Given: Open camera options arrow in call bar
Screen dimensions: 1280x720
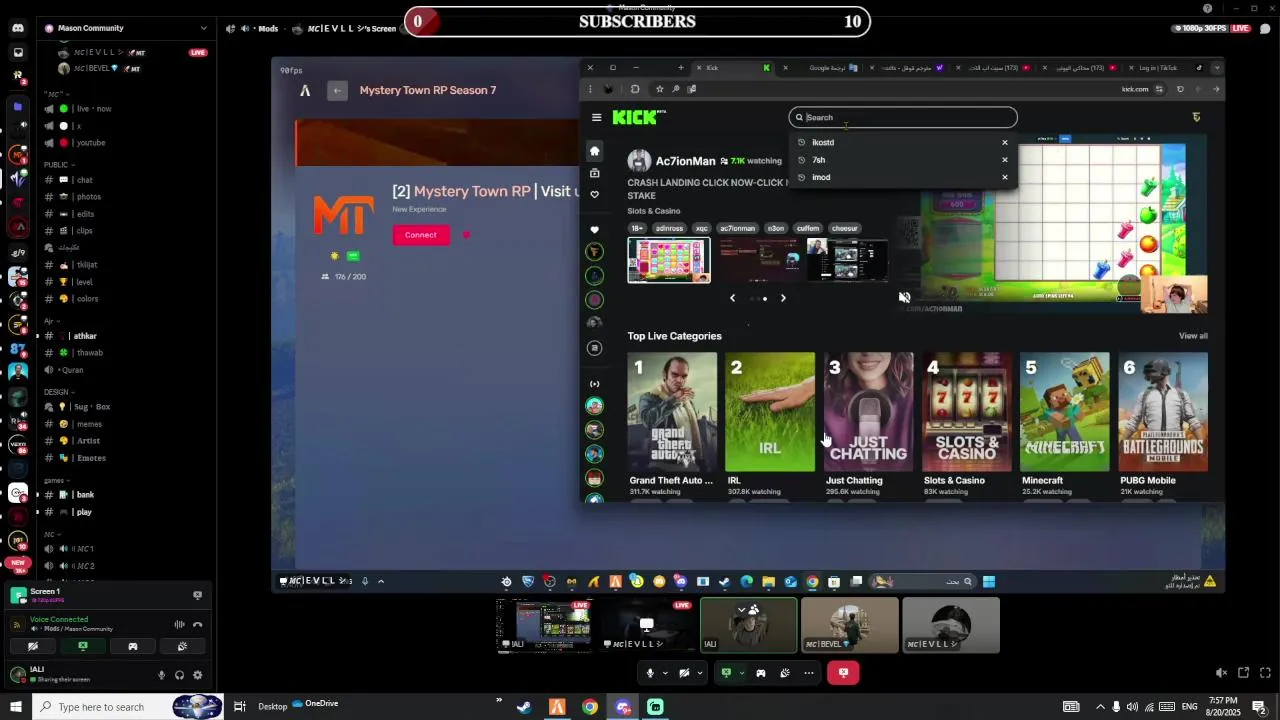Looking at the screenshot, I should (699, 673).
